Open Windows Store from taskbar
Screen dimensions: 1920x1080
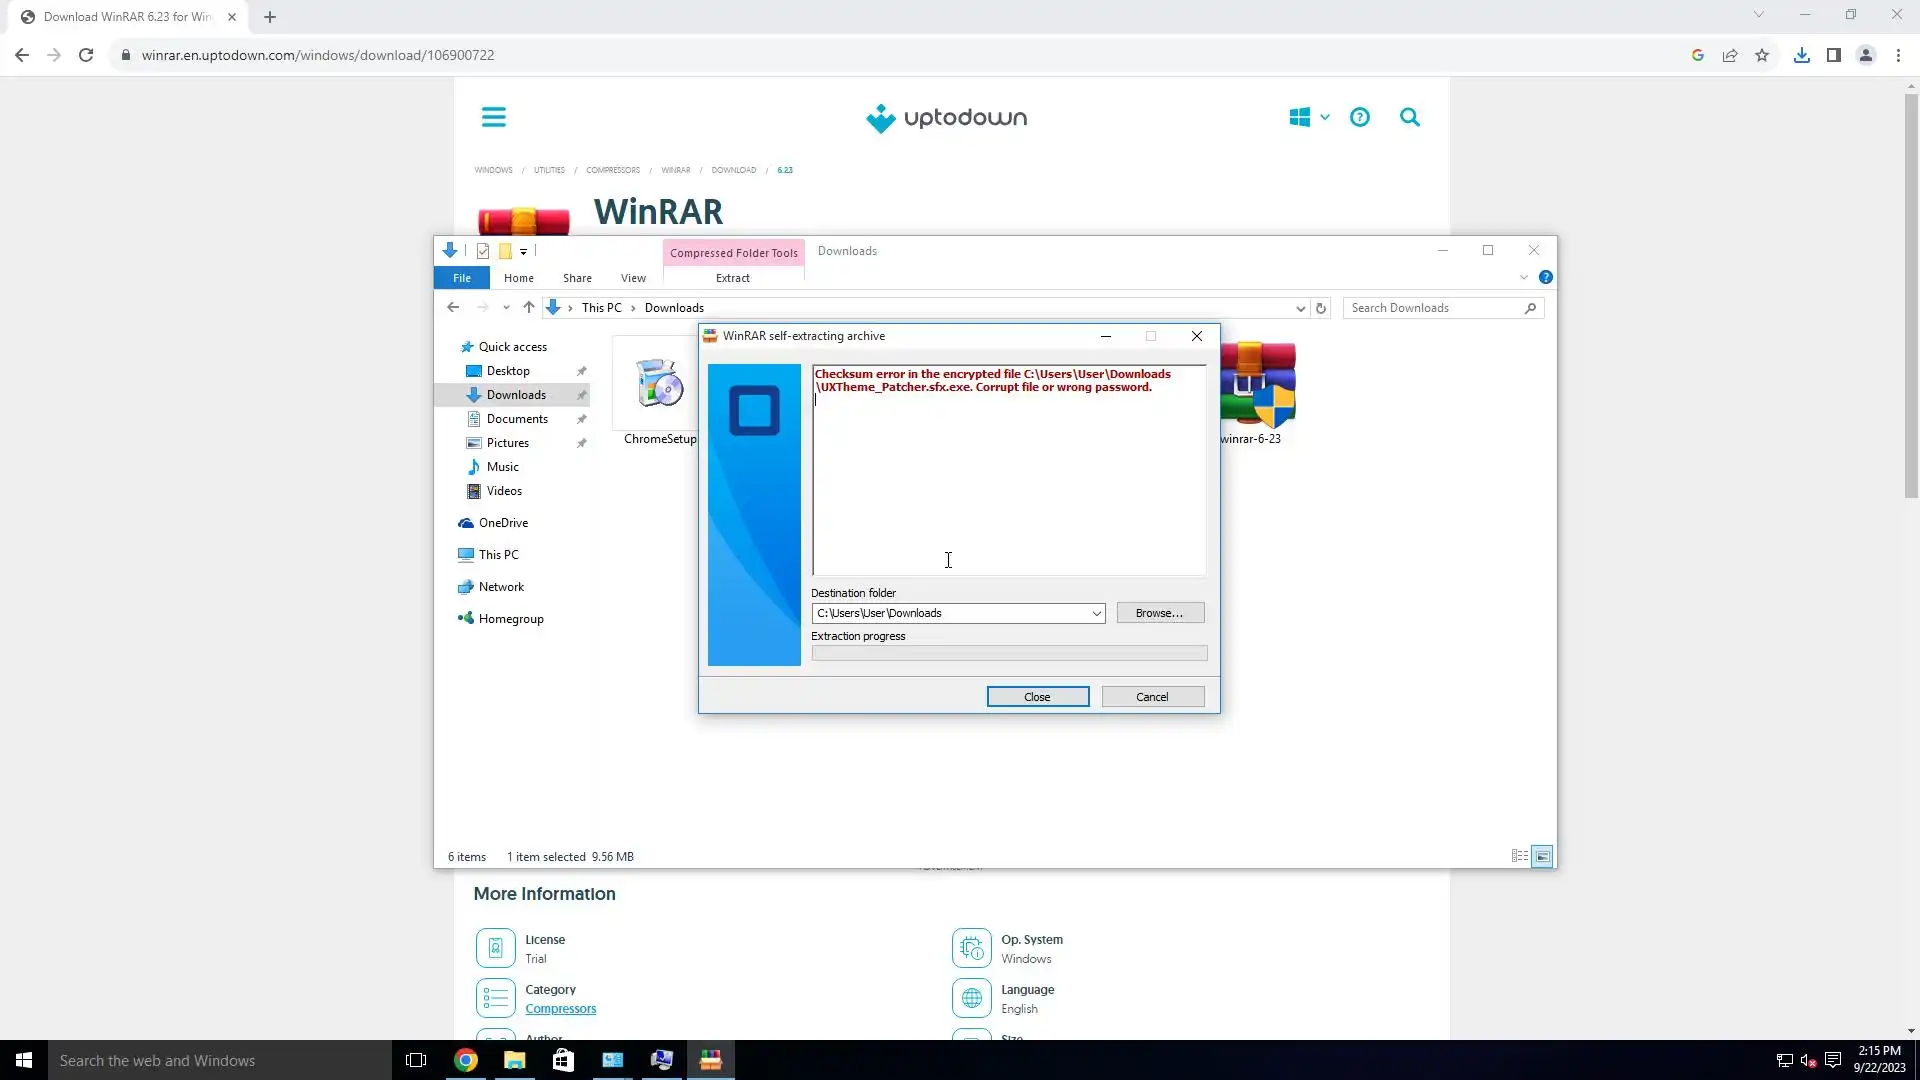(x=563, y=1060)
